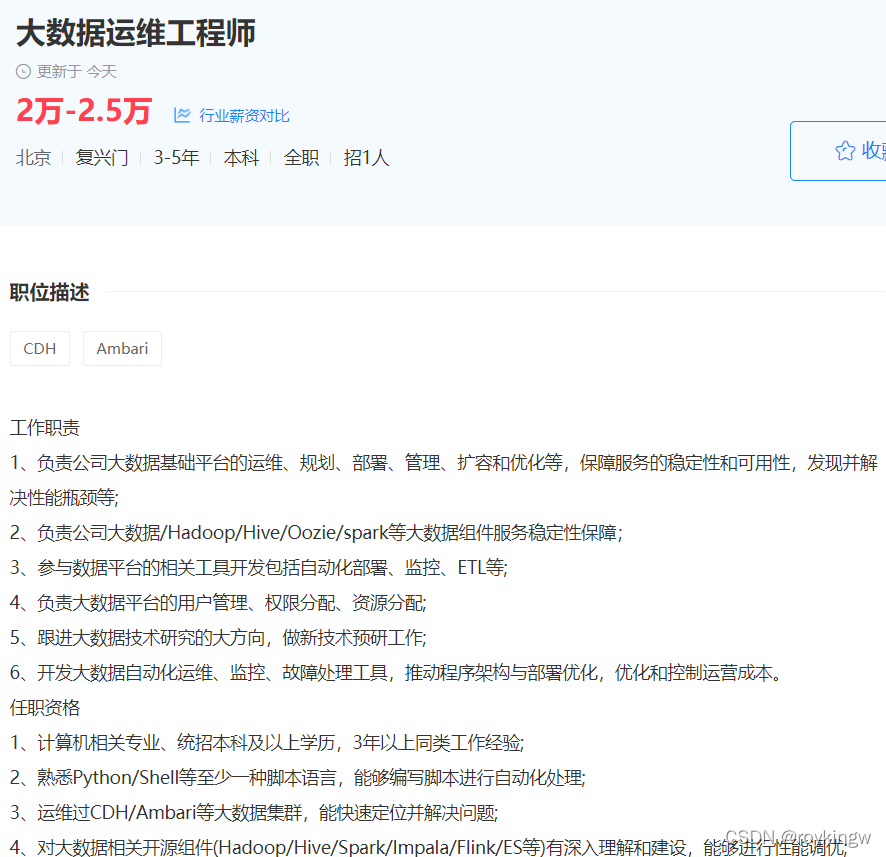
Task: Open the 行业薪资对比 salary comparison link
Action: pos(241,116)
